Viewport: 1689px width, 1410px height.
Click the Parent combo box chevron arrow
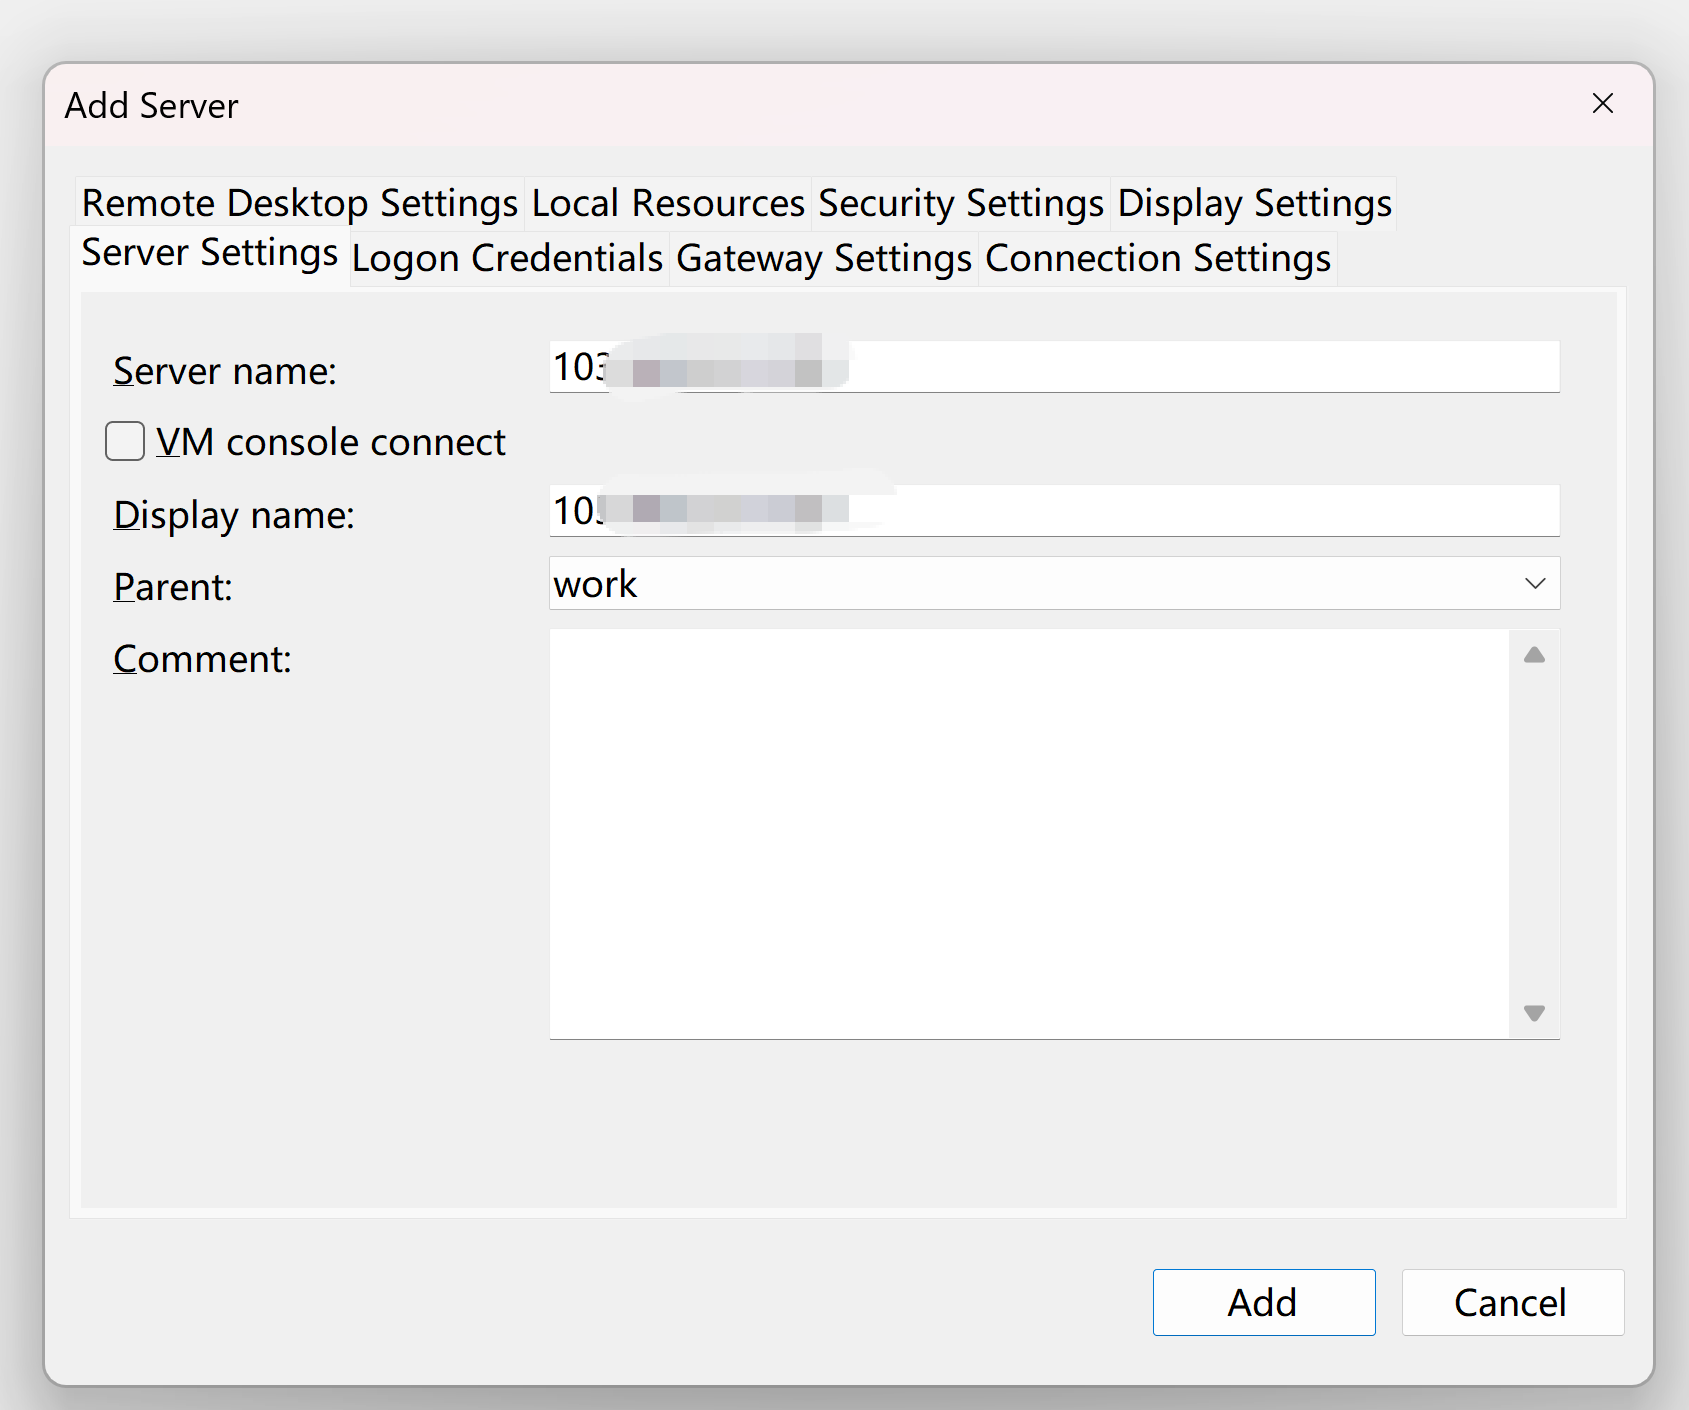point(1535,583)
